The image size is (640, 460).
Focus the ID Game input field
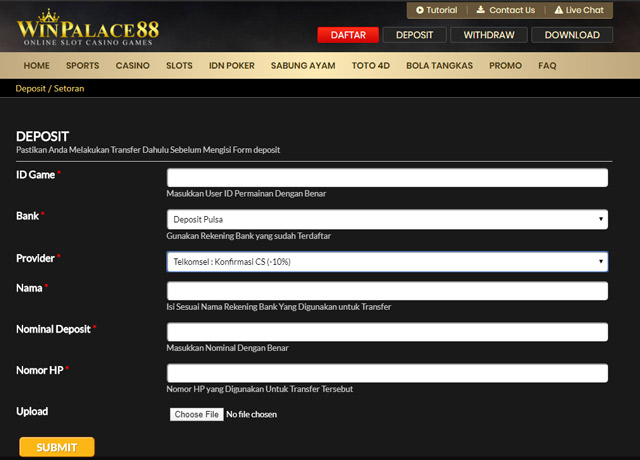387,177
